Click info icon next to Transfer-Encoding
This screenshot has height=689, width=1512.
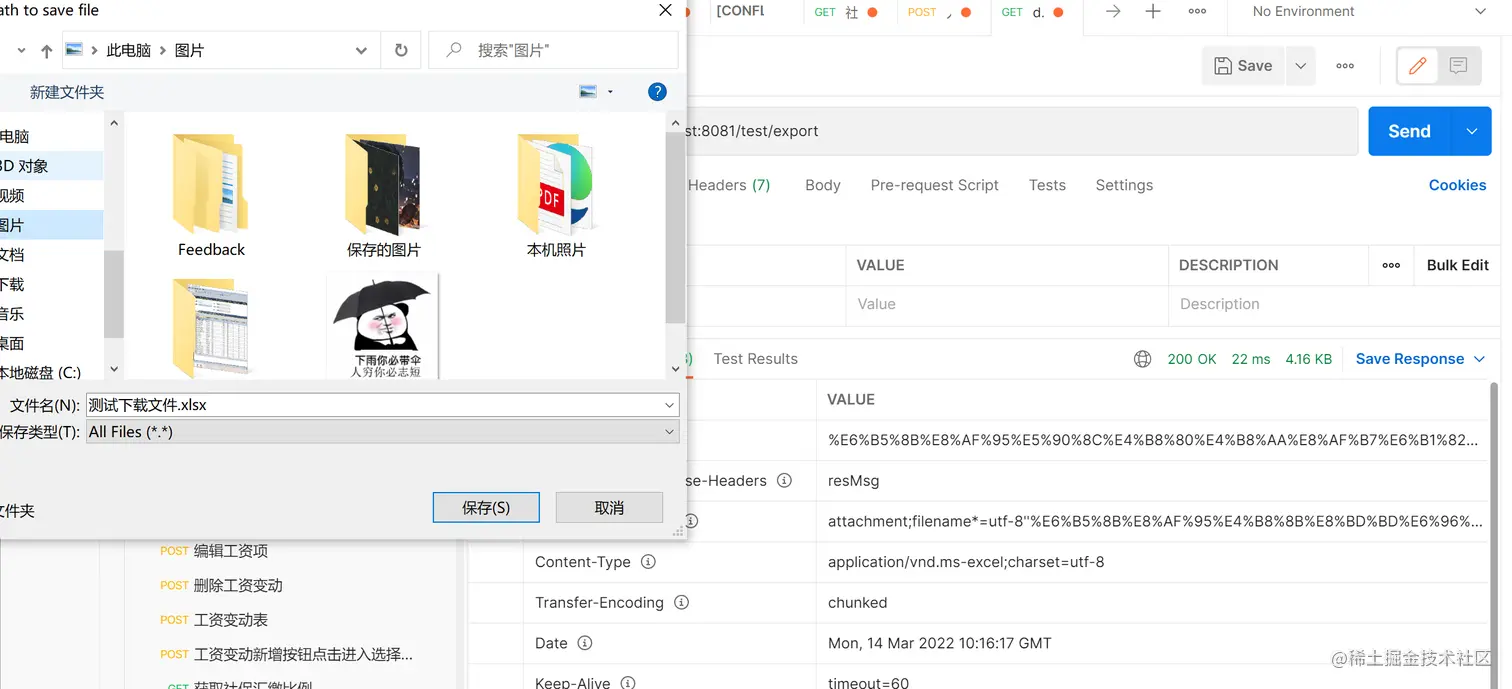[682, 603]
